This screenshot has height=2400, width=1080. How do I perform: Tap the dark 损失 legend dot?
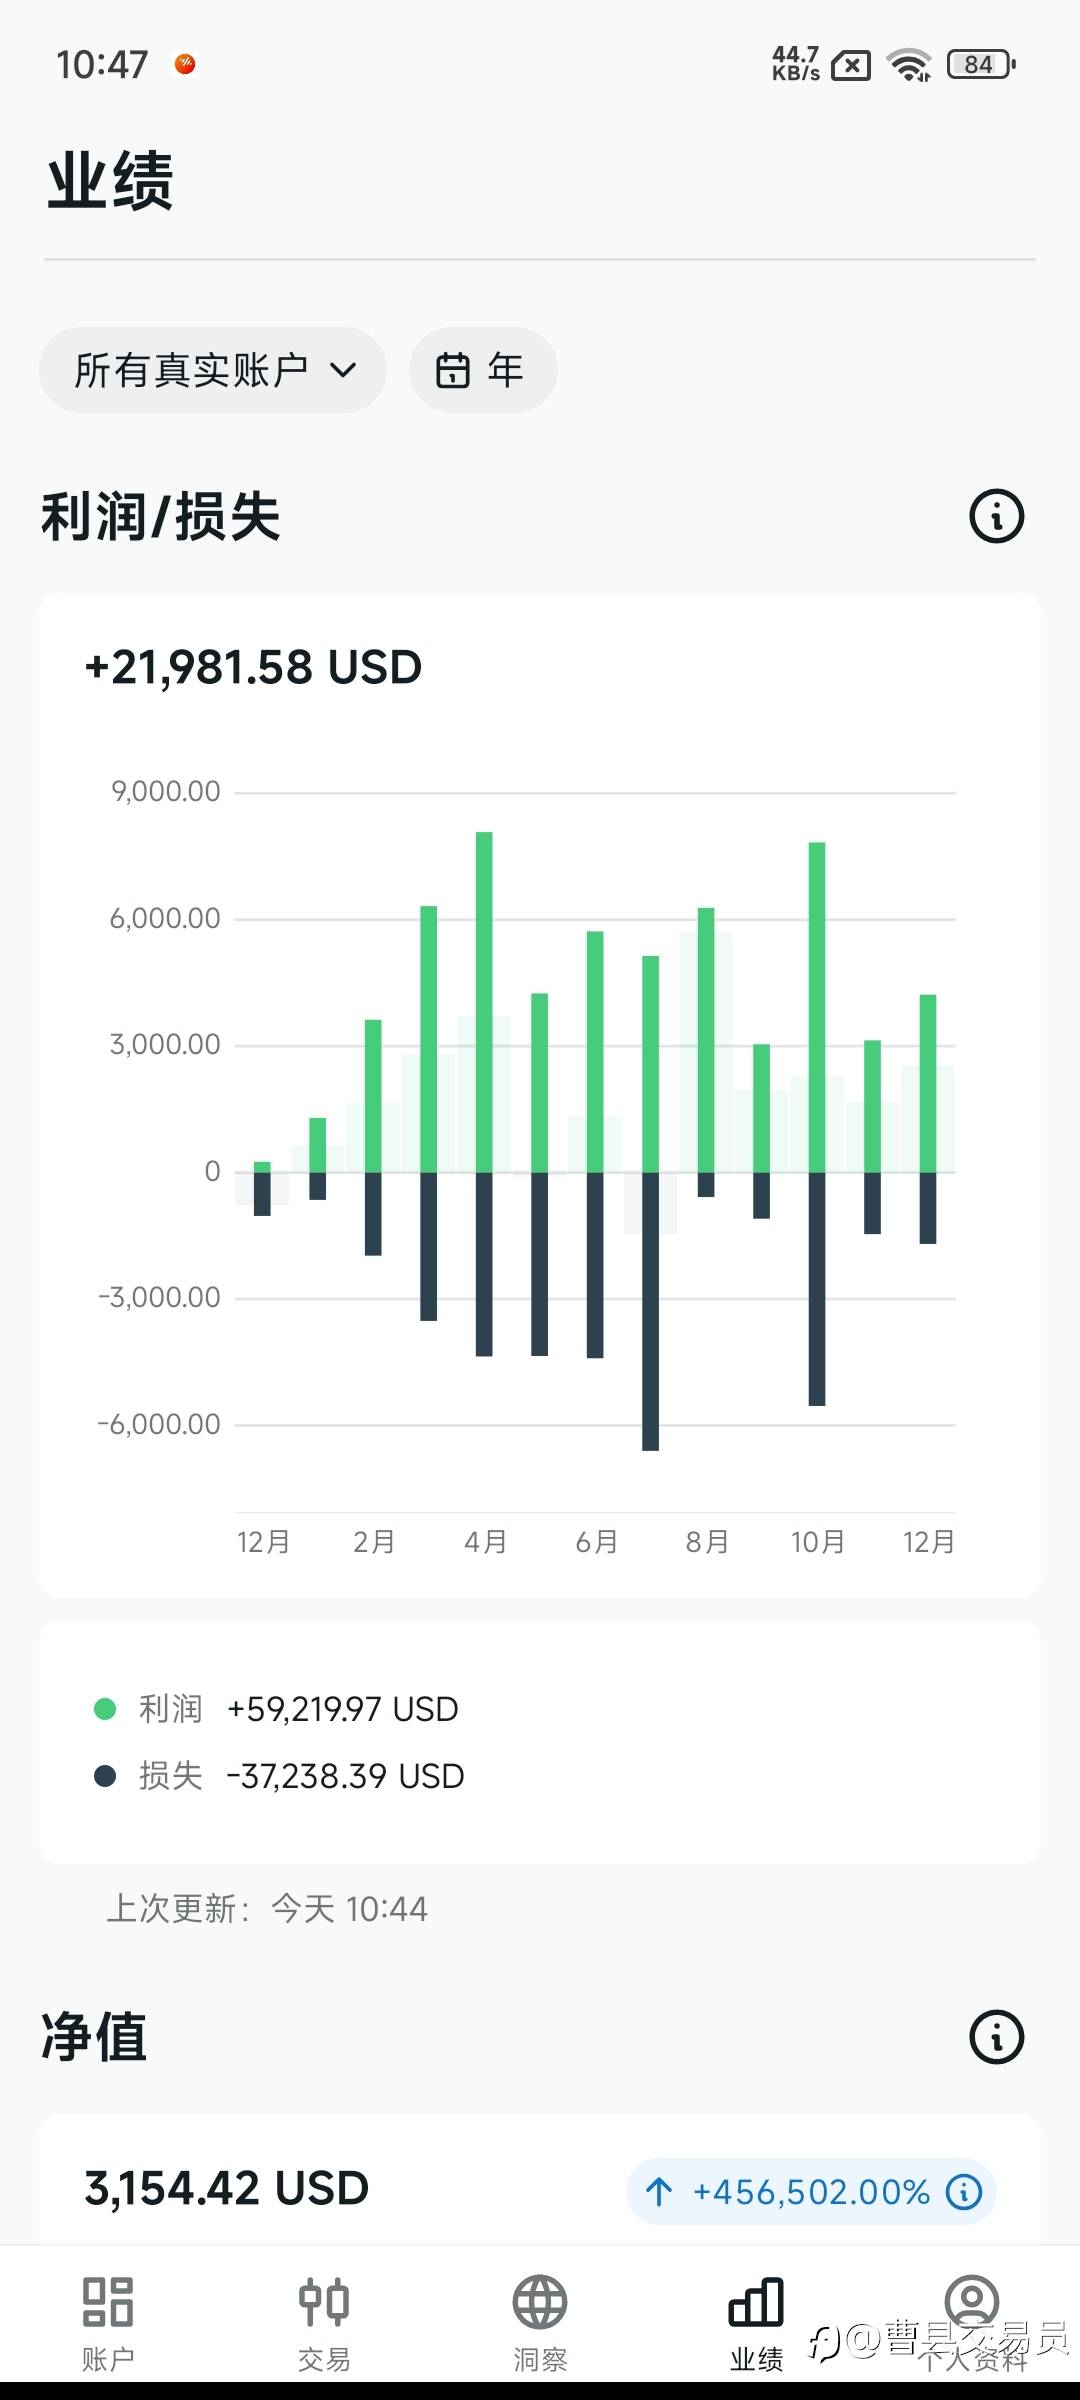pos(105,1776)
